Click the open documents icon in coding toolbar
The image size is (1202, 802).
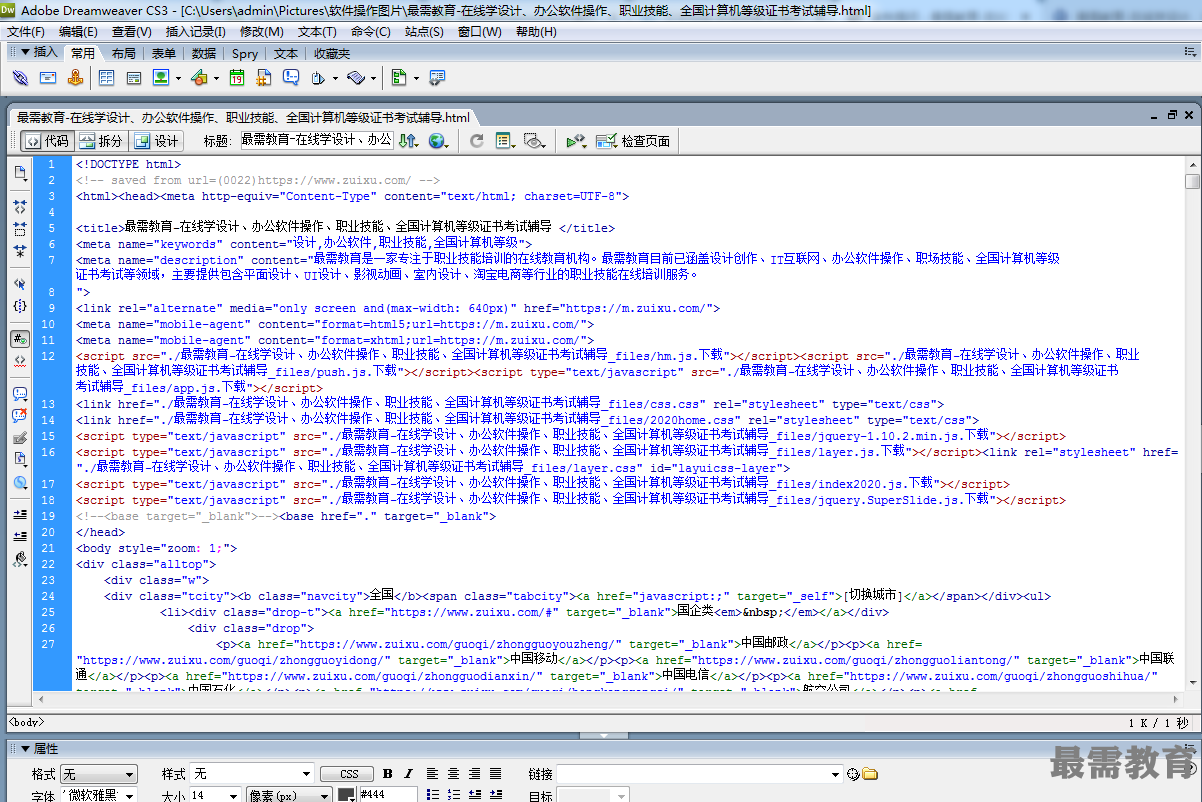[x=20, y=173]
